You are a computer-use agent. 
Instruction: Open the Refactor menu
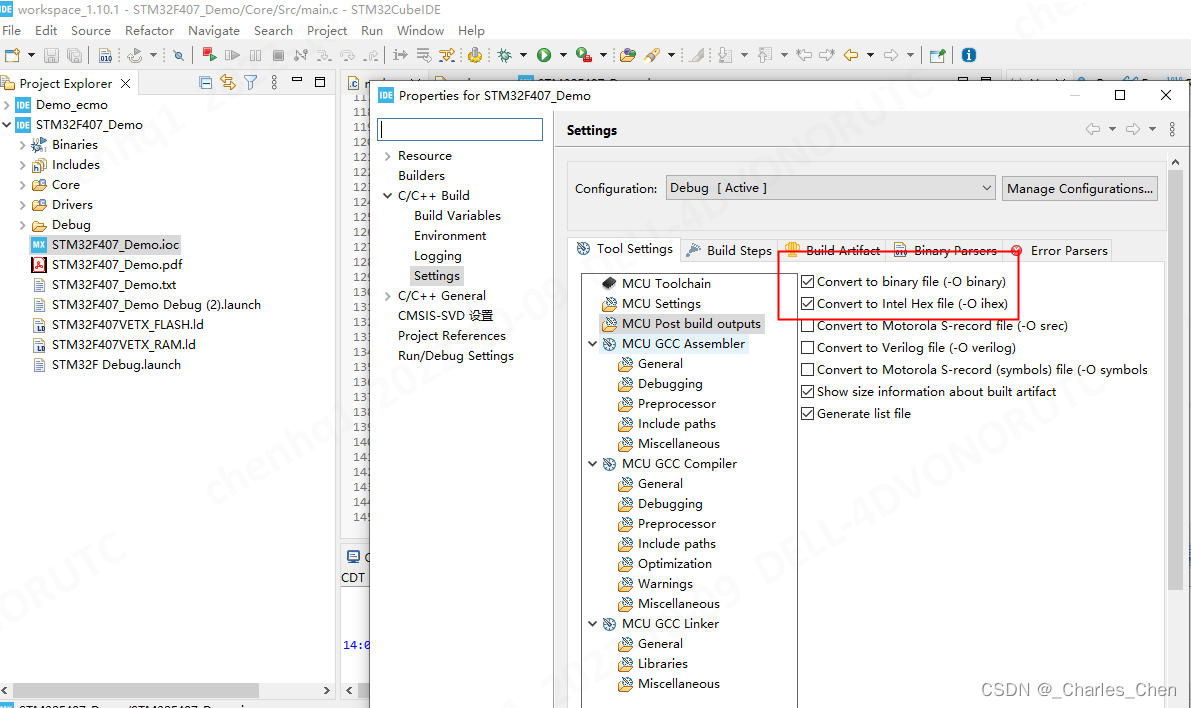click(150, 30)
